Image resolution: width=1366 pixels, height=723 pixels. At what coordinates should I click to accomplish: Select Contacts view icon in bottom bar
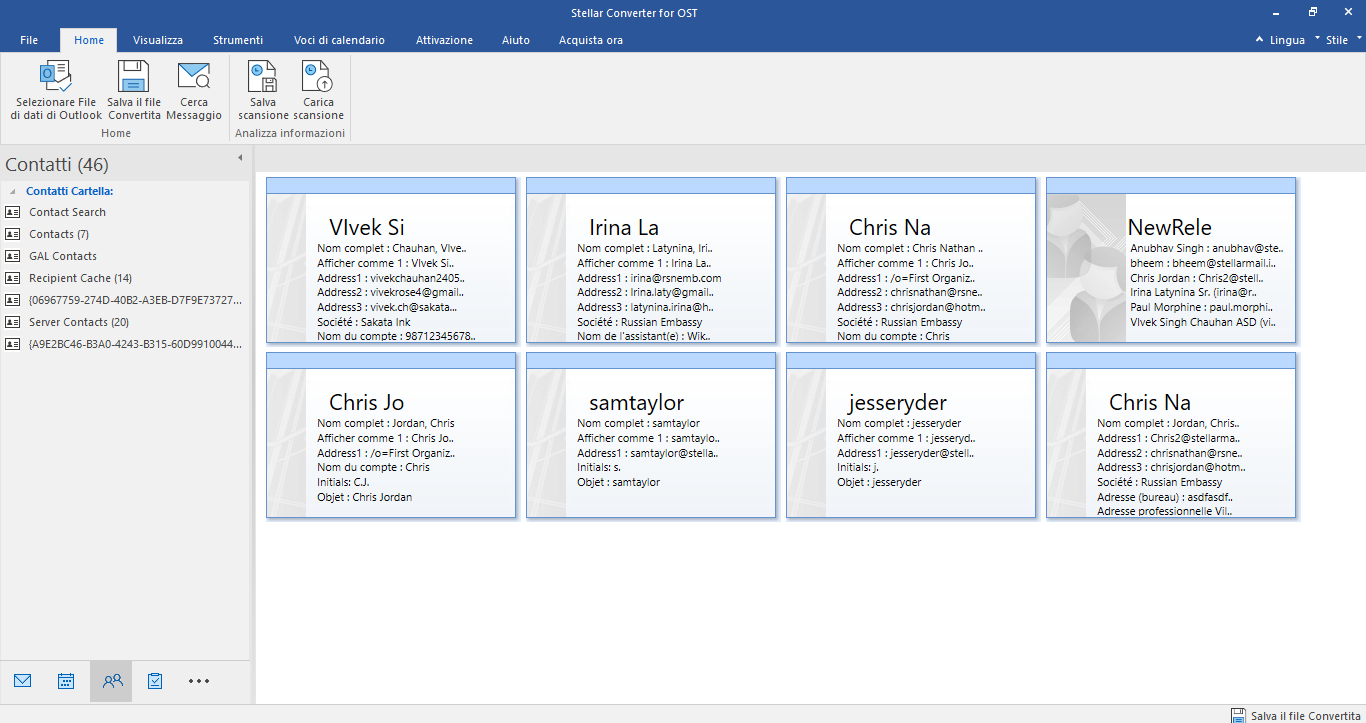click(112, 681)
